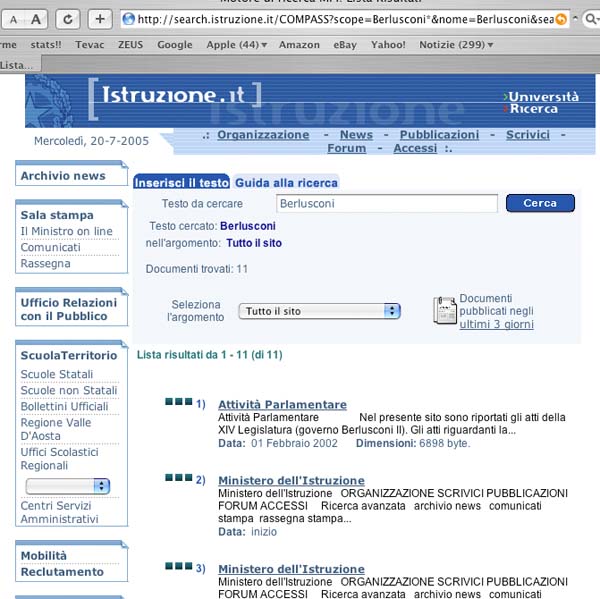Click the 01 Febbraio 2002 date text
600x599 pixels.
294,443
